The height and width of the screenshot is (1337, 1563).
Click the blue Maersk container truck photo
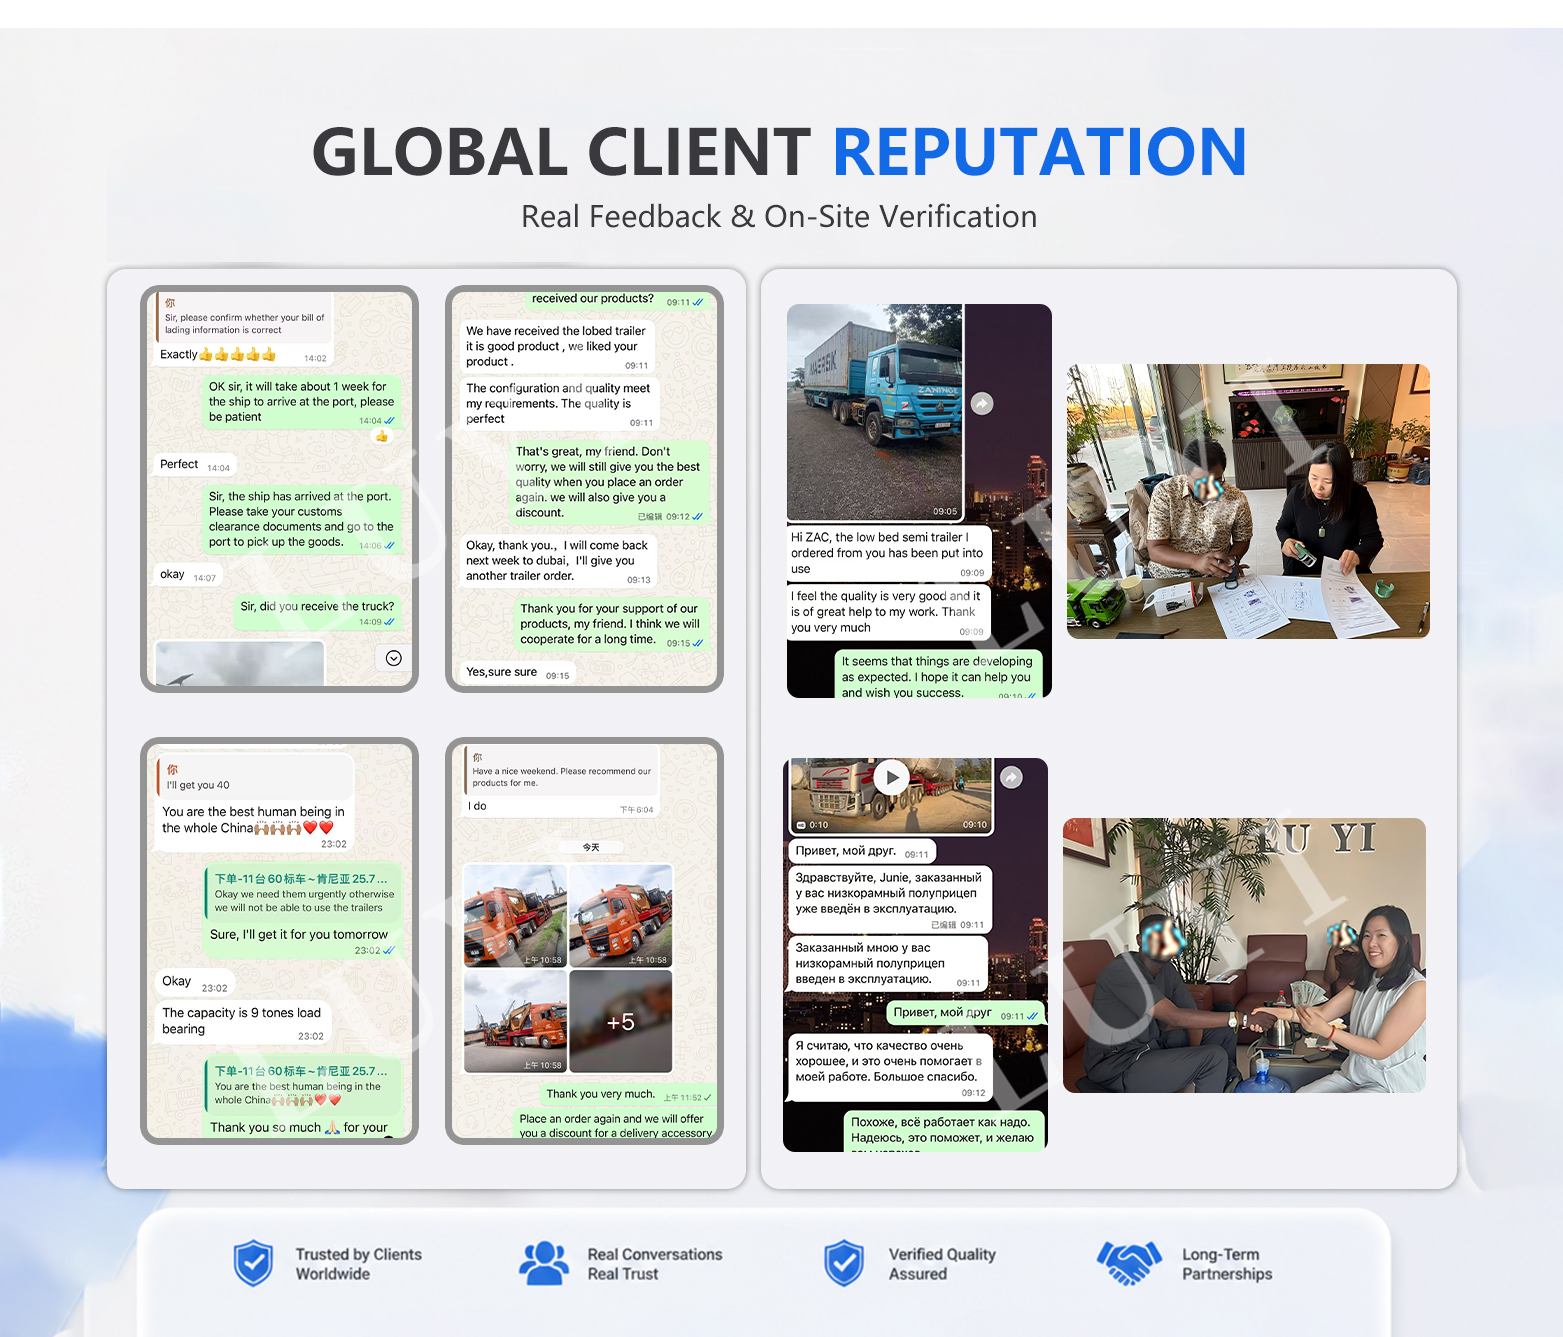pyautogui.click(x=875, y=413)
